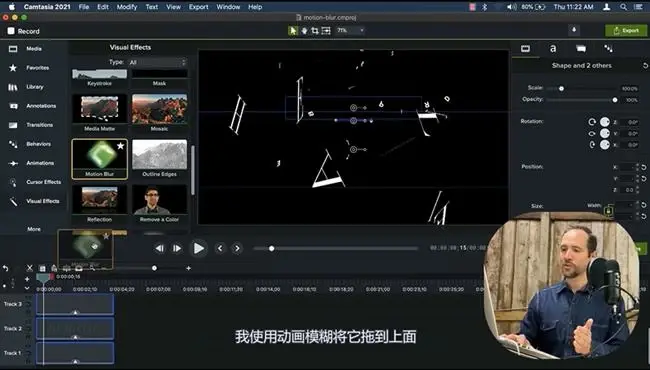The image size is (650, 370).
Task: Open the Text properties 'a' tab
Action: click(x=553, y=48)
